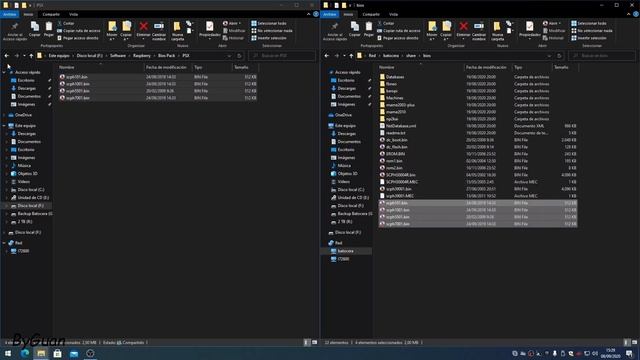Screen dimensions: 640x360
Task: Select OneDrive in left window navigation pane
Action: 23,115
